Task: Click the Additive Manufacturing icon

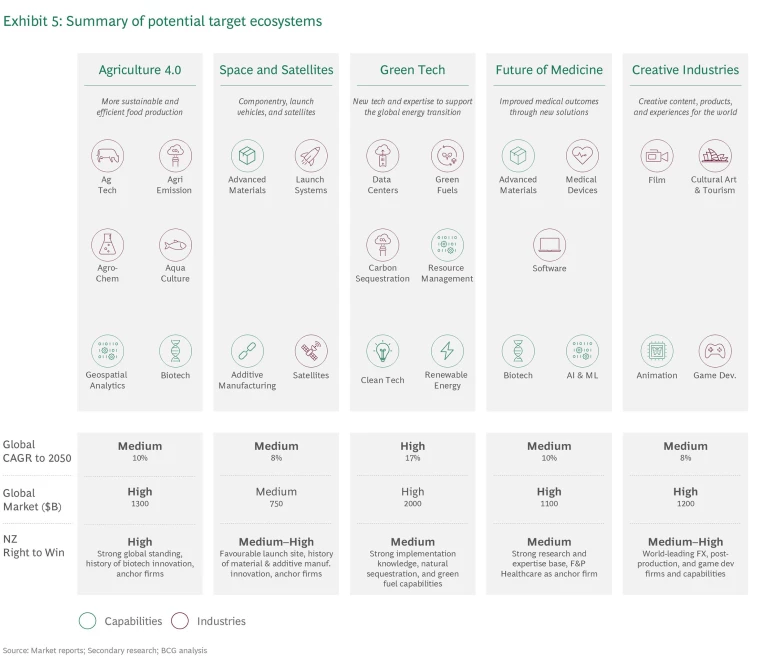Action: click(247, 351)
